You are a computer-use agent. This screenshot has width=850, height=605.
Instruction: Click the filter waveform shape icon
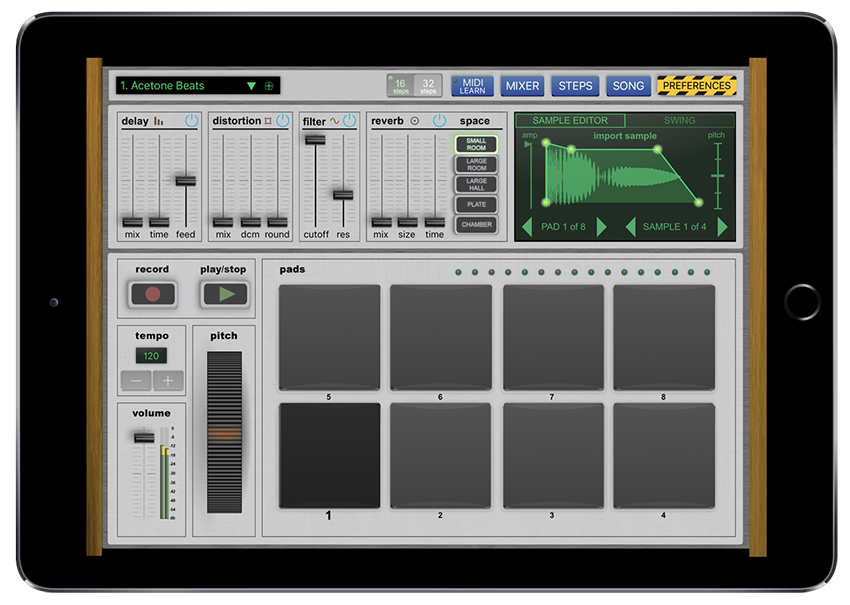point(334,121)
